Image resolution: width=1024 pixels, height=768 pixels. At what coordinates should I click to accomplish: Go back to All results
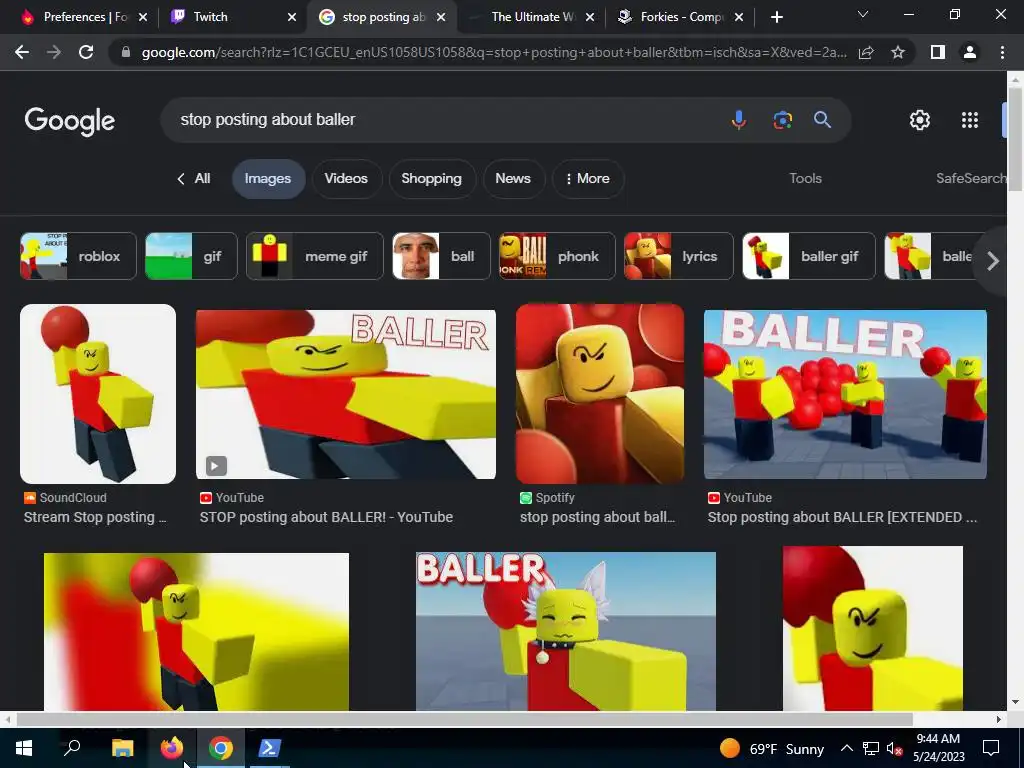[193, 178]
